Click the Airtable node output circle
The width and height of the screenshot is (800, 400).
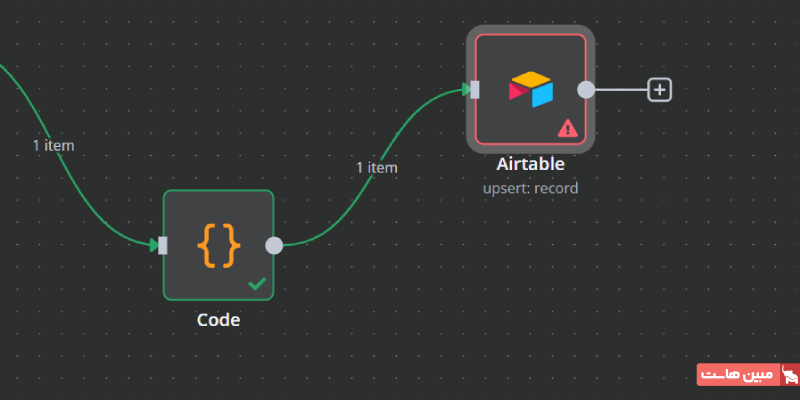(586, 90)
